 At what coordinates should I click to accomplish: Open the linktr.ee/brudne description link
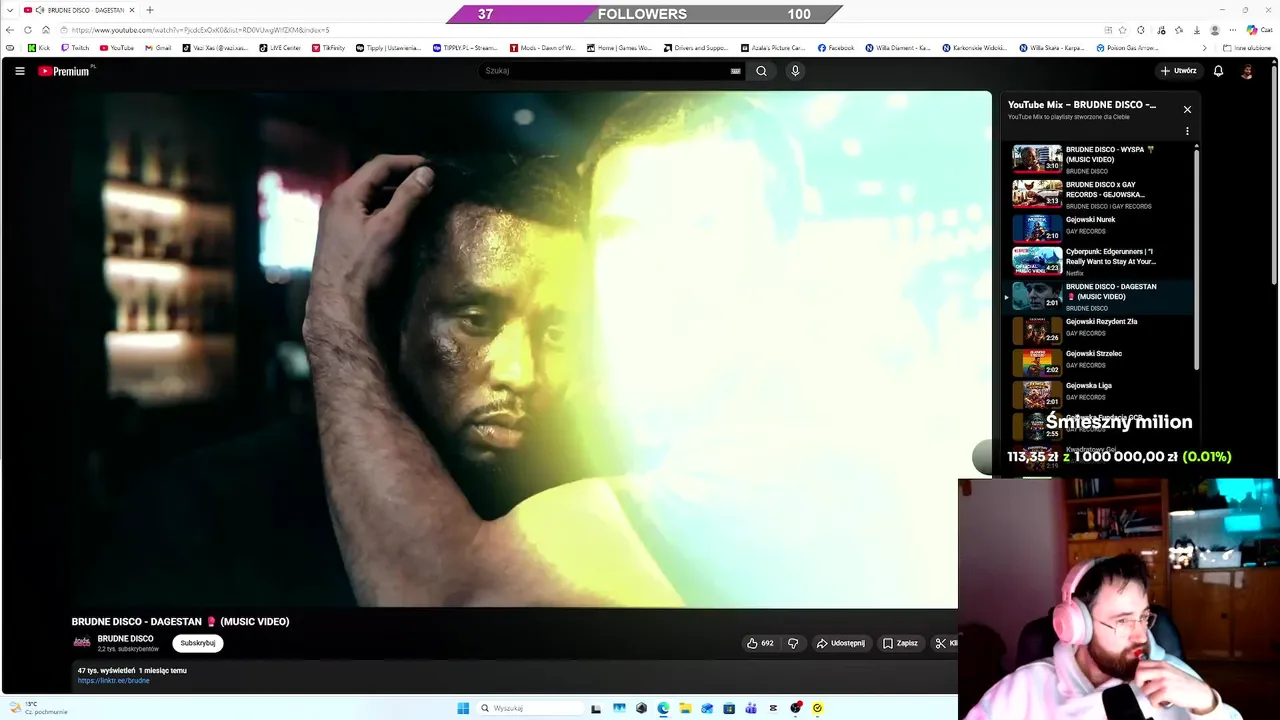113,681
